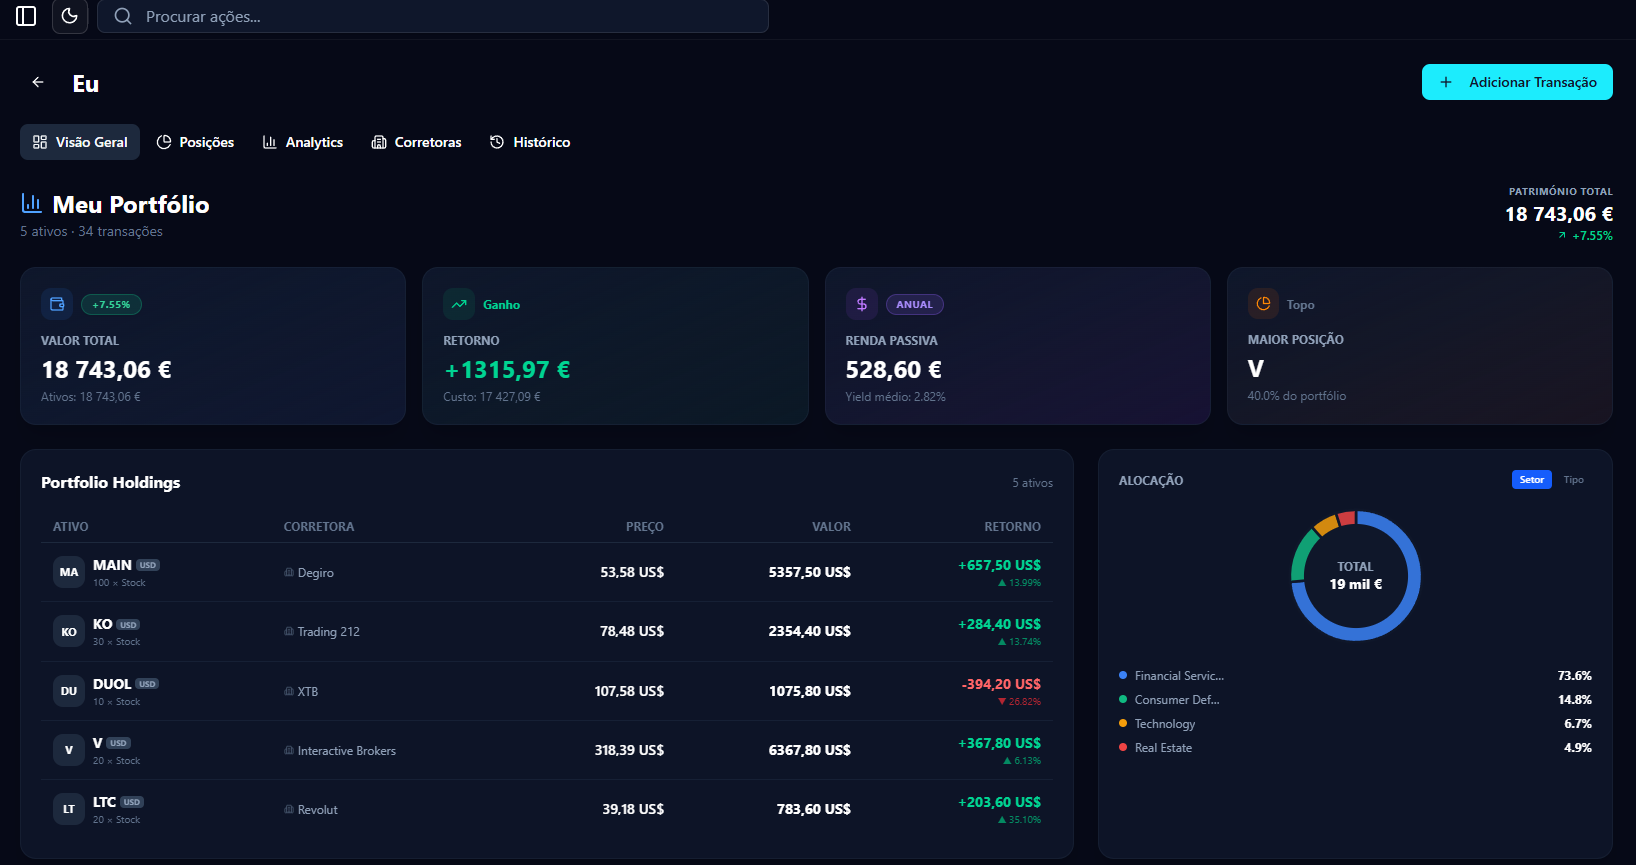Click the broker icon next to XTB

click(x=289, y=691)
